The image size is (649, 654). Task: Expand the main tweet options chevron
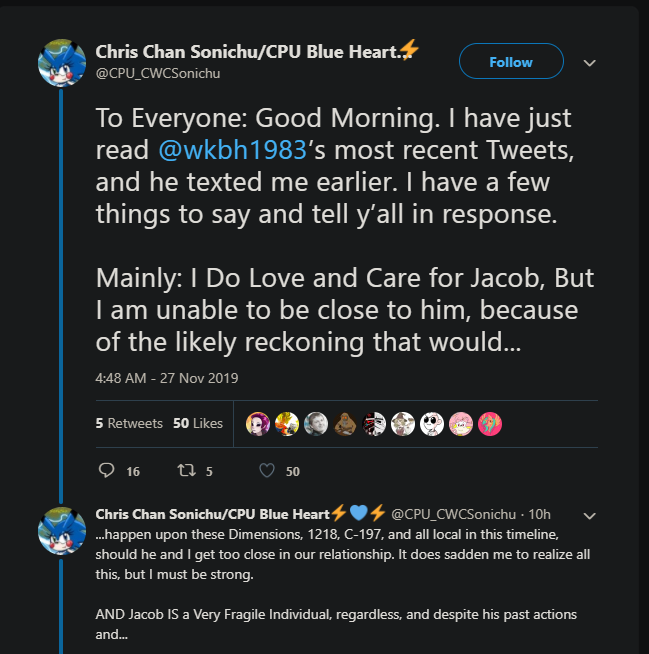tap(589, 63)
